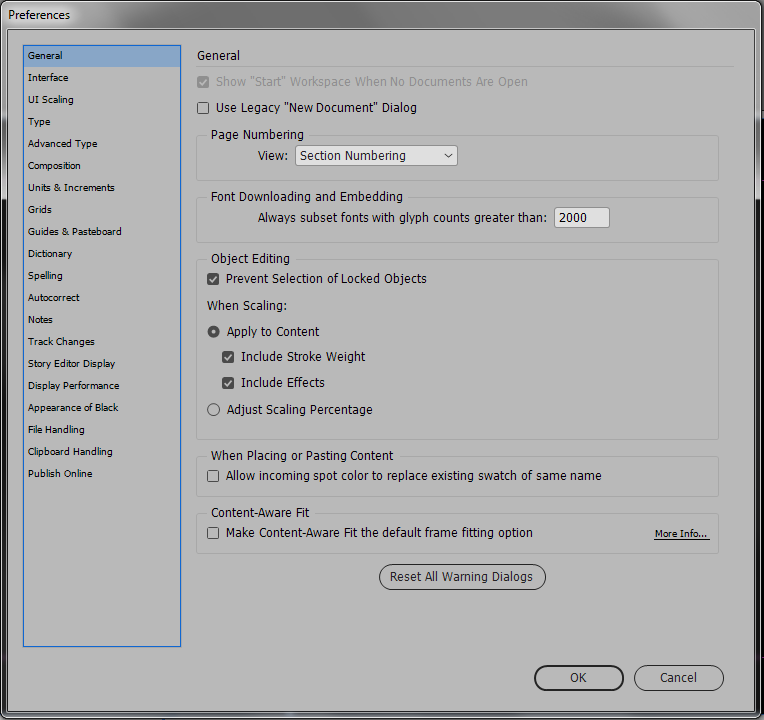Open the Advanced Type category
The height and width of the screenshot is (720, 764).
(x=102, y=144)
